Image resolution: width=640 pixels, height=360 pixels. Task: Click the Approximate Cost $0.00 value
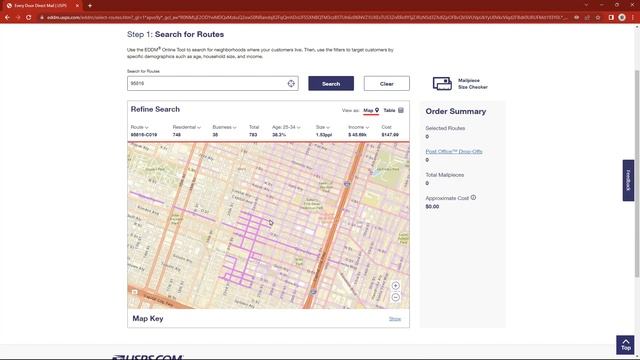pos(432,207)
